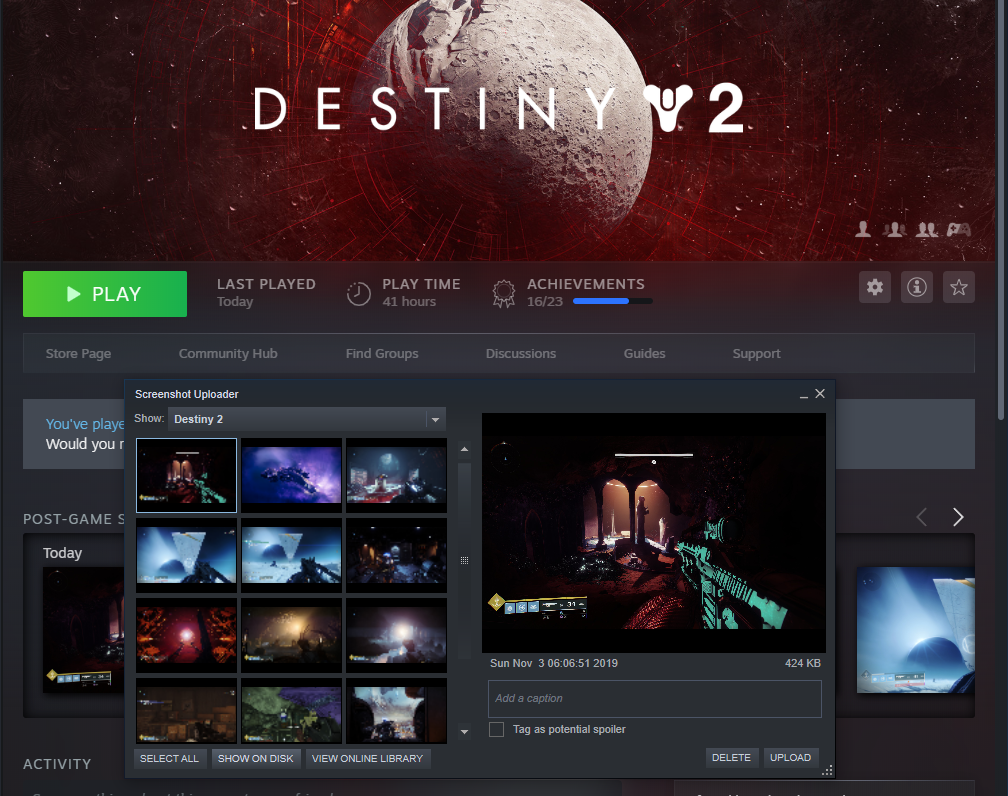Click the play time clock icon
Viewport: 1008px width, 796px height.
tap(359, 294)
